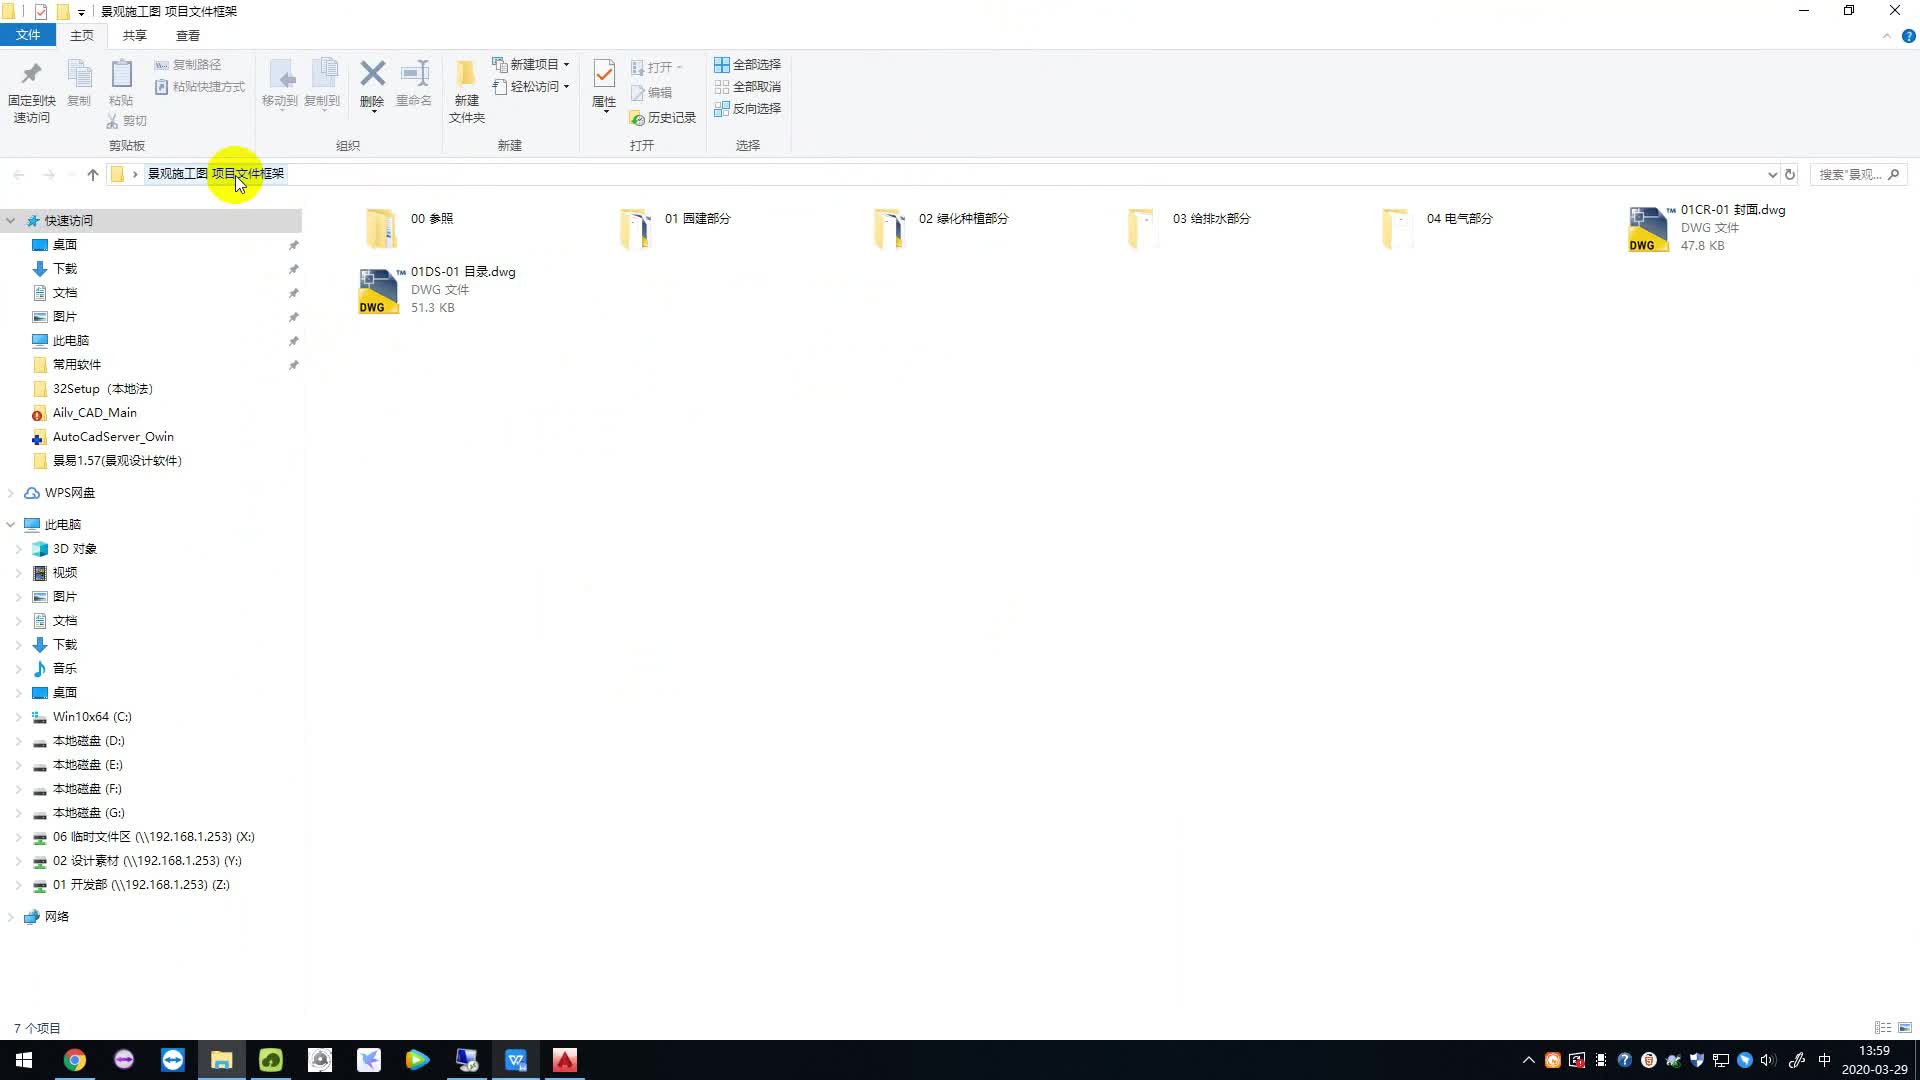The image size is (1920, 1080).
Task: Click the New Folder (新建文件夹) icon
Action: [466, 74]
